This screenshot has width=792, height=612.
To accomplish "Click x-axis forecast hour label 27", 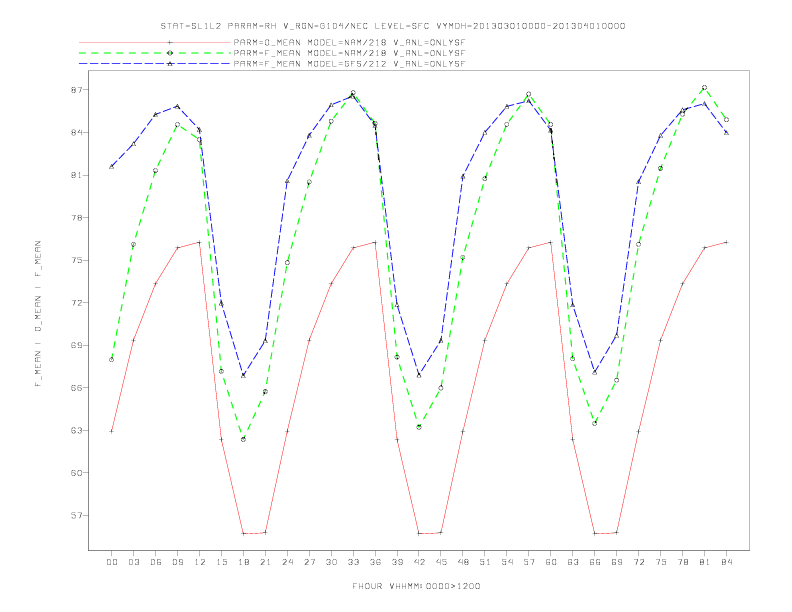I will (x=309, y=562).
